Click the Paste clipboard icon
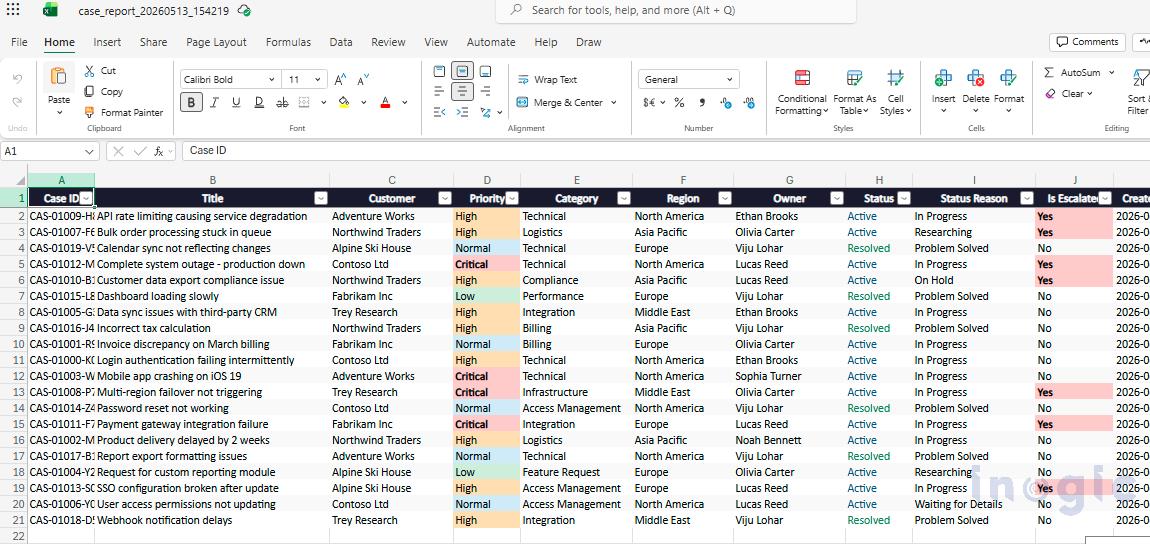The image size is (1150, 544). [59, 76]
